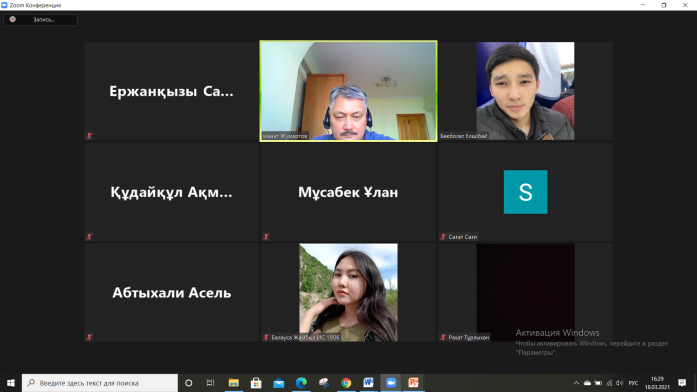Open the notification center icon
The image size is (697, 392).
pyautogui.click(x=682, y=383)
